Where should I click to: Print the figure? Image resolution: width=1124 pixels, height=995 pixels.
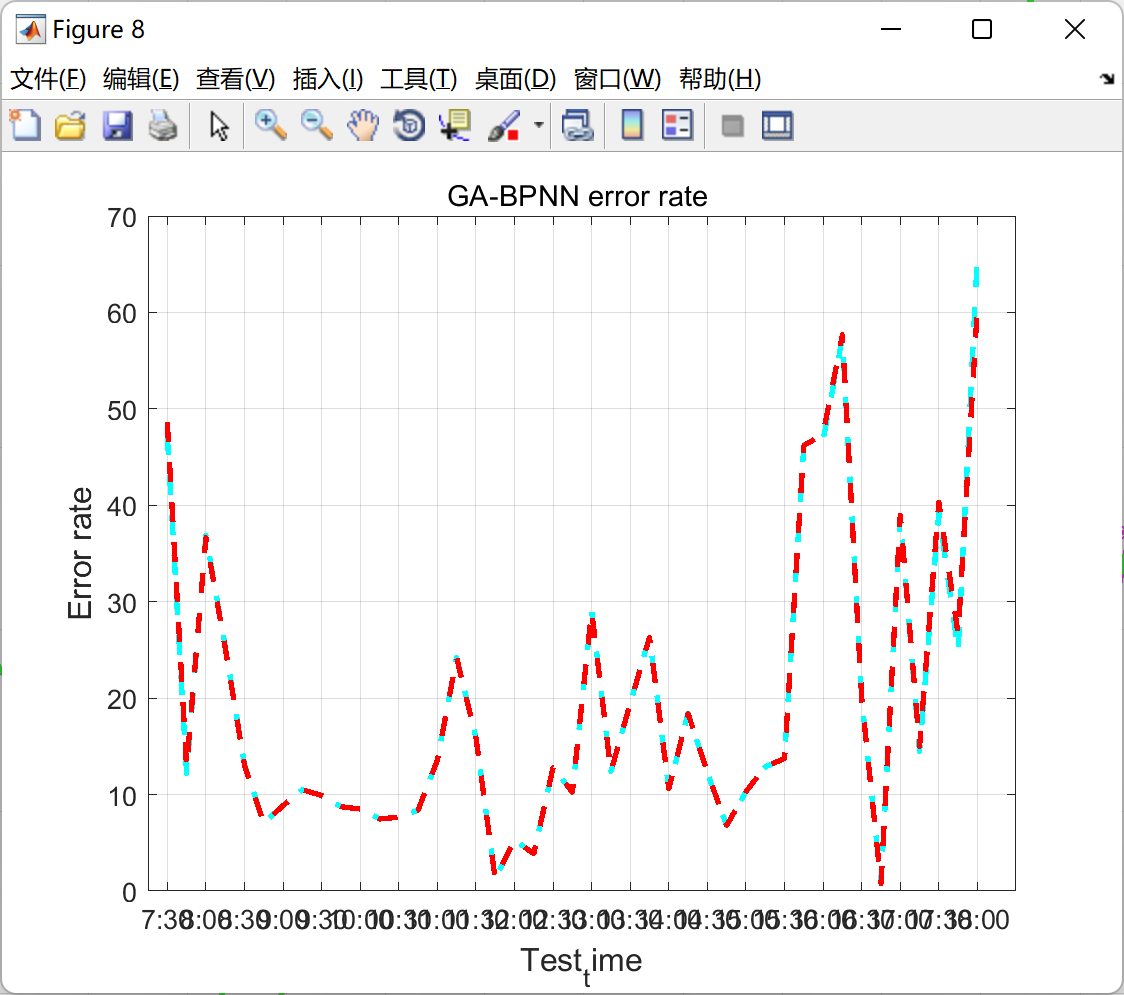point(163,125)
